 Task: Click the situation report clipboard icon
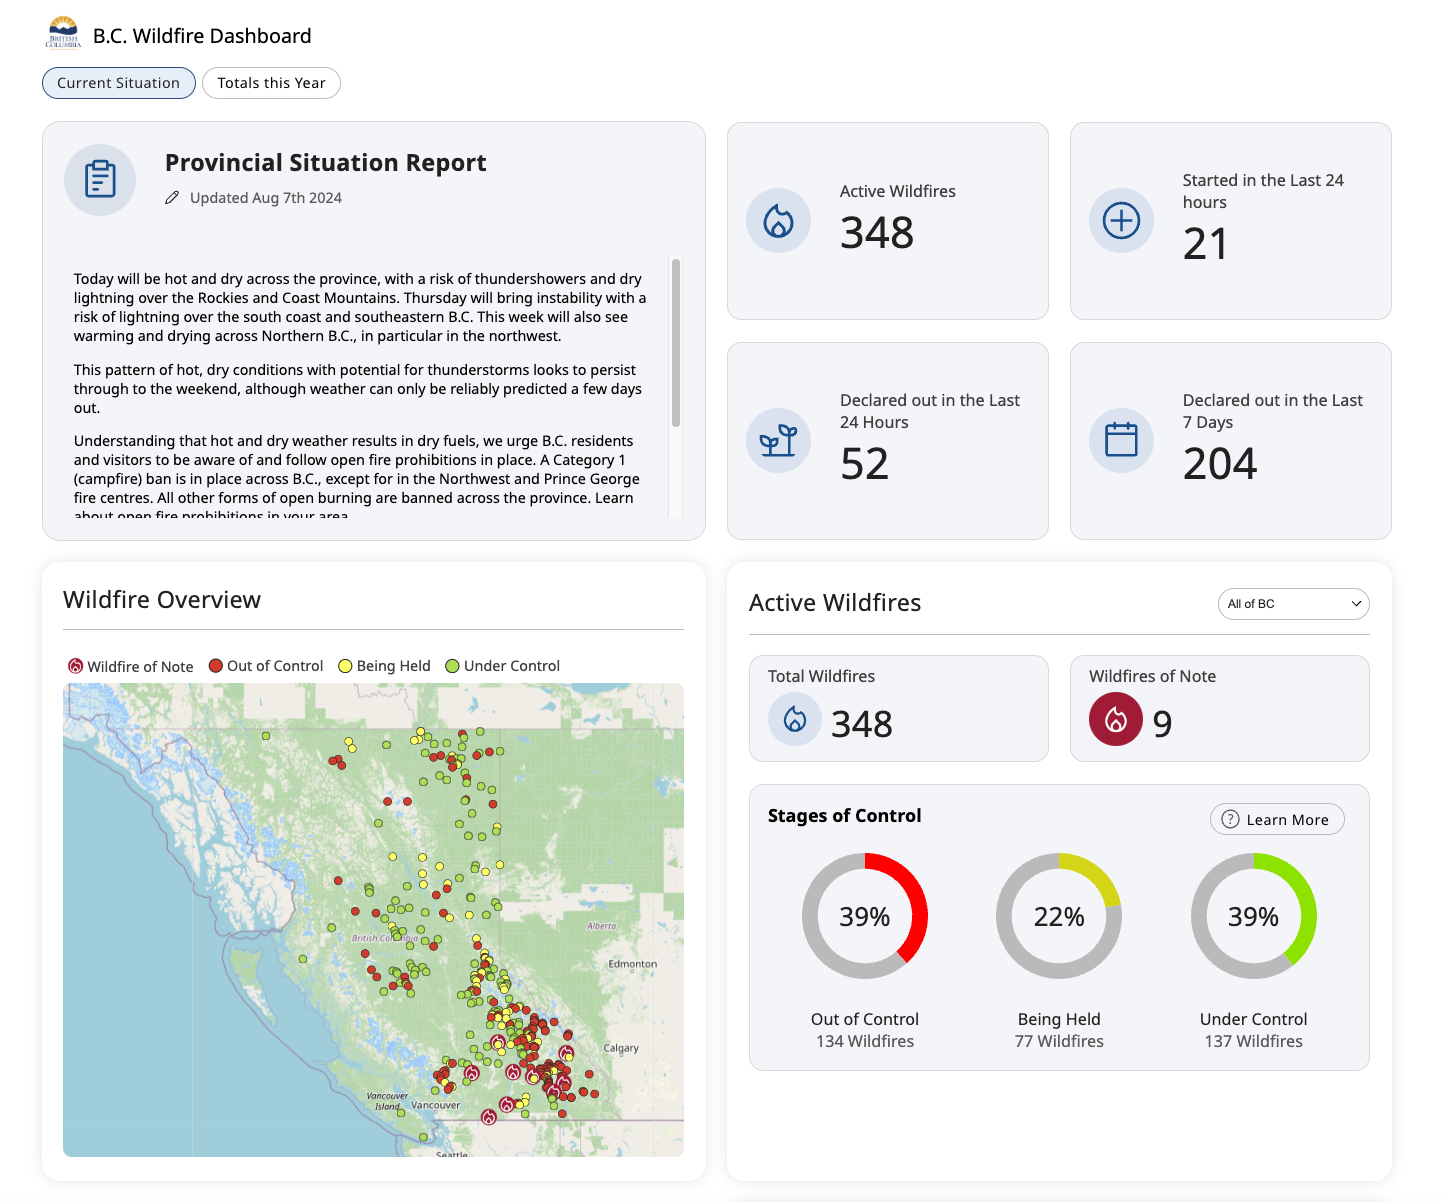[100, 180]
